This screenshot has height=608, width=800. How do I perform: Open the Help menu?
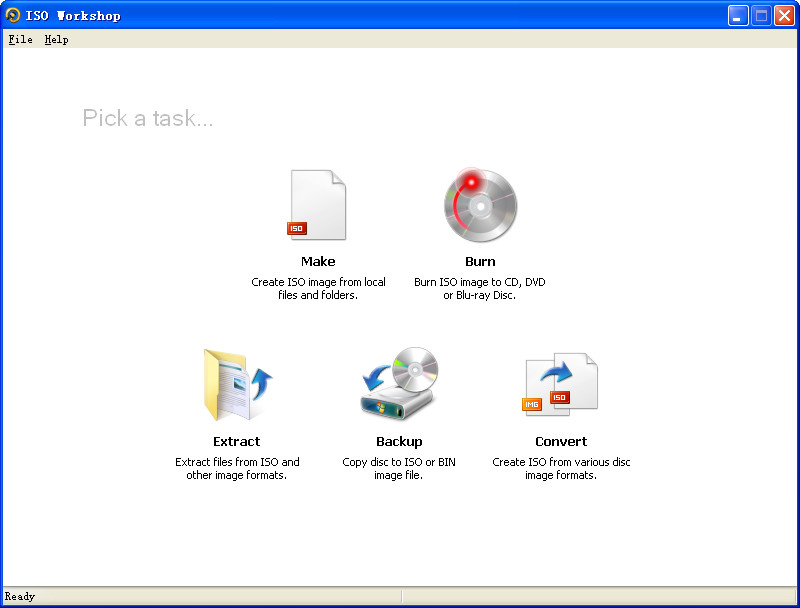coord(56,39)
